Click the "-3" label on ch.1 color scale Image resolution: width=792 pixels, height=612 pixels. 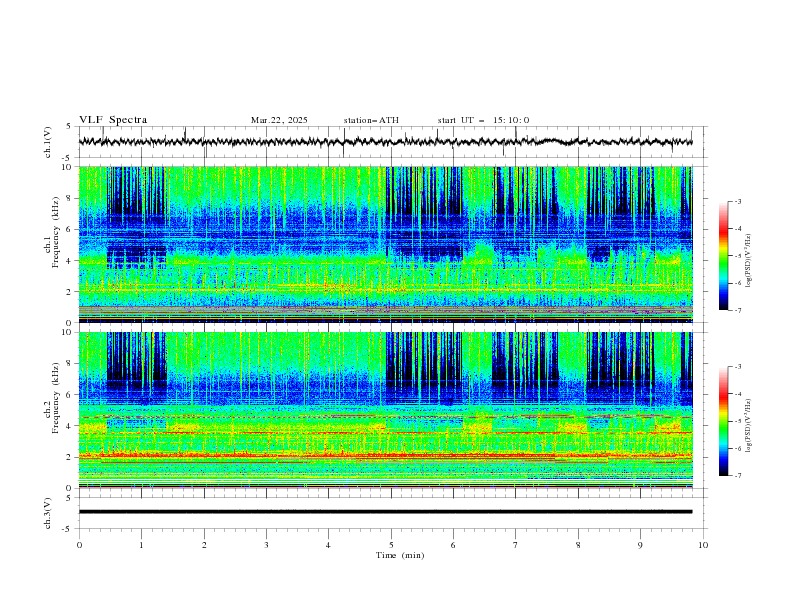point(738,201)
